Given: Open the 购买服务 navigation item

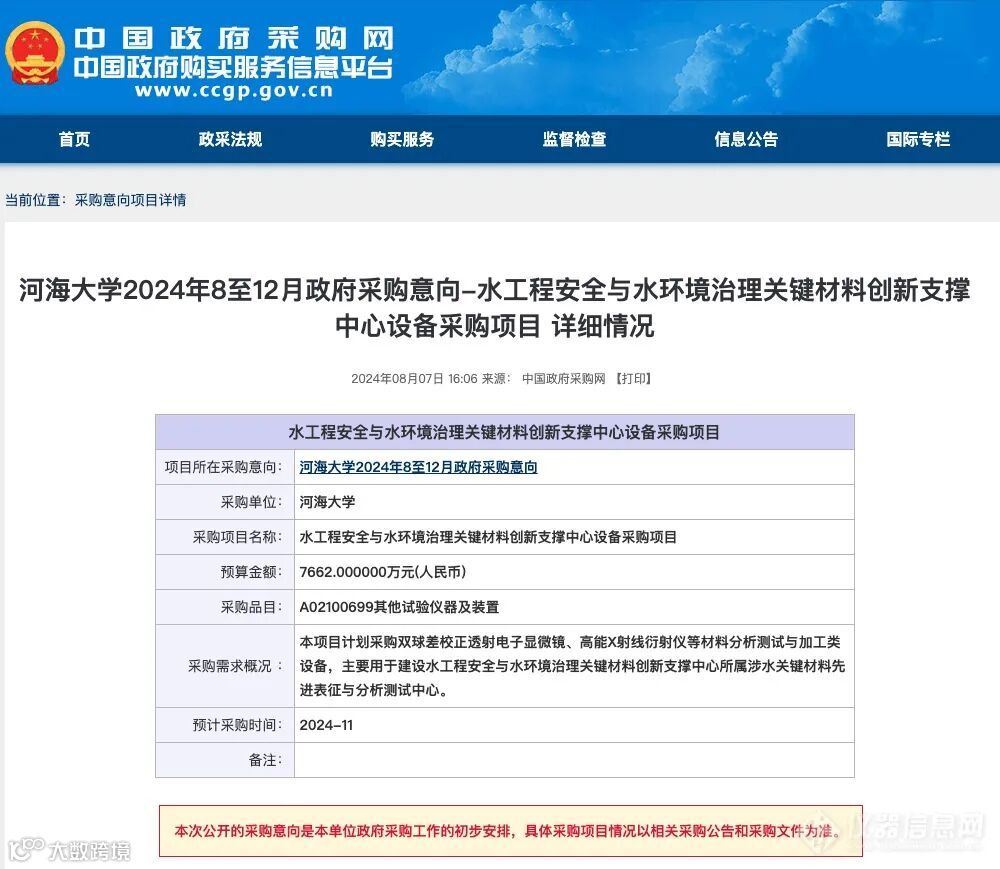Looking at the screenshot, I should [x=402, y=140].
